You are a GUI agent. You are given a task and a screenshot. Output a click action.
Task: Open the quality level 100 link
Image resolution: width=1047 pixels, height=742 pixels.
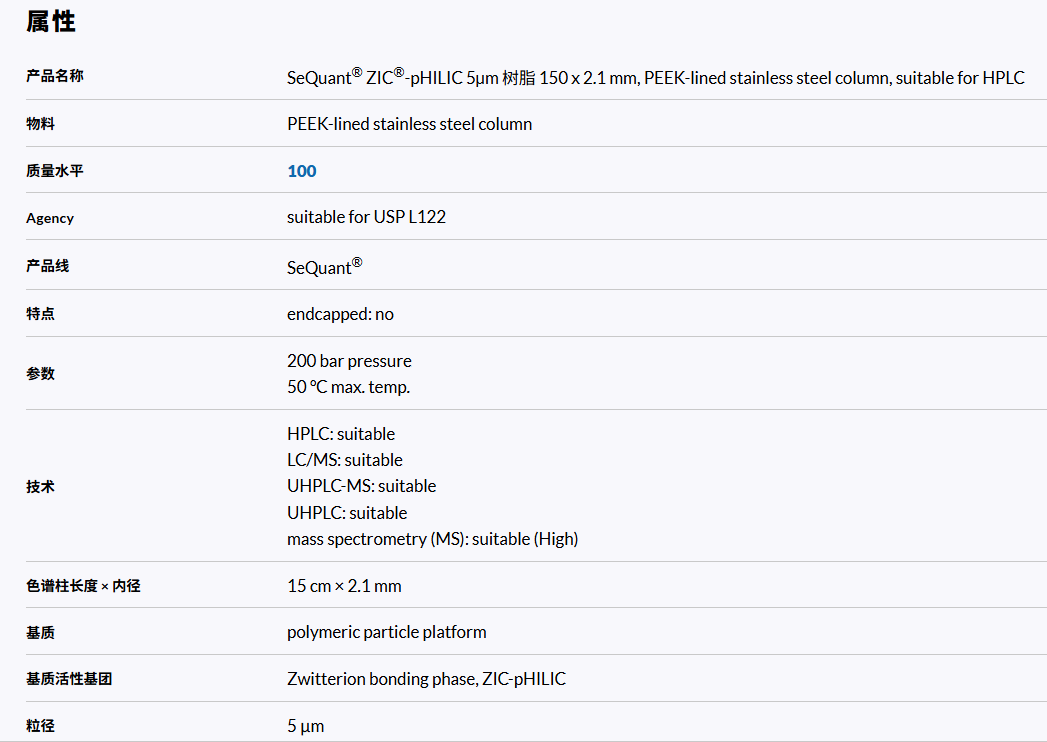[x=301, y=171]
